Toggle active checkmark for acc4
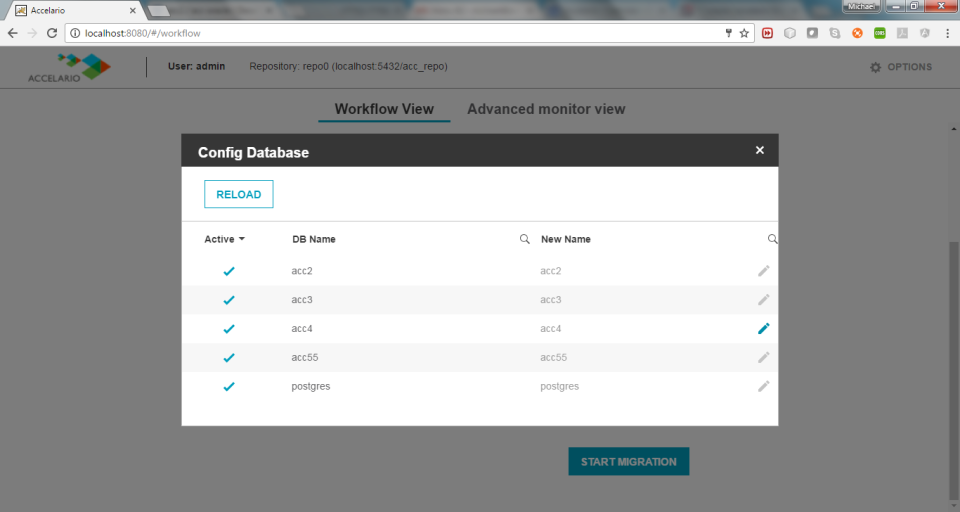This screenshot has width=960, height=512. pyautogui.click(x=229, y=329)
